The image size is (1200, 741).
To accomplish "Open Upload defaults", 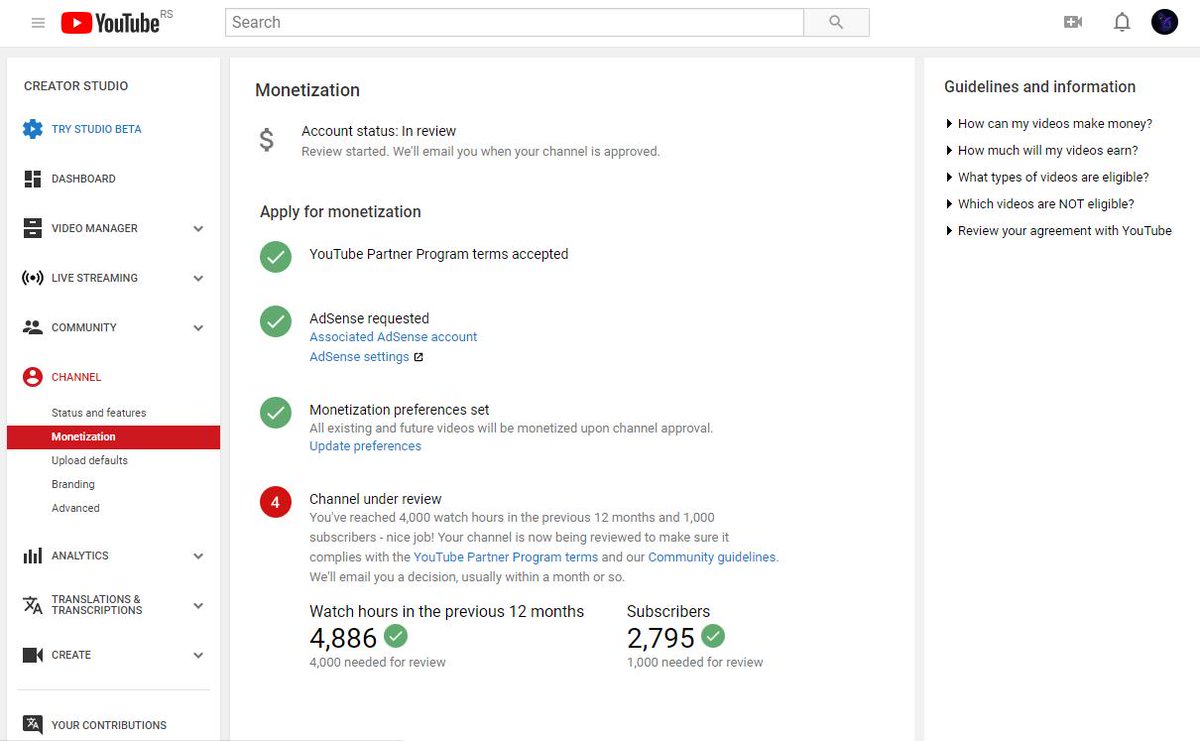I will (x=90, y=461).
